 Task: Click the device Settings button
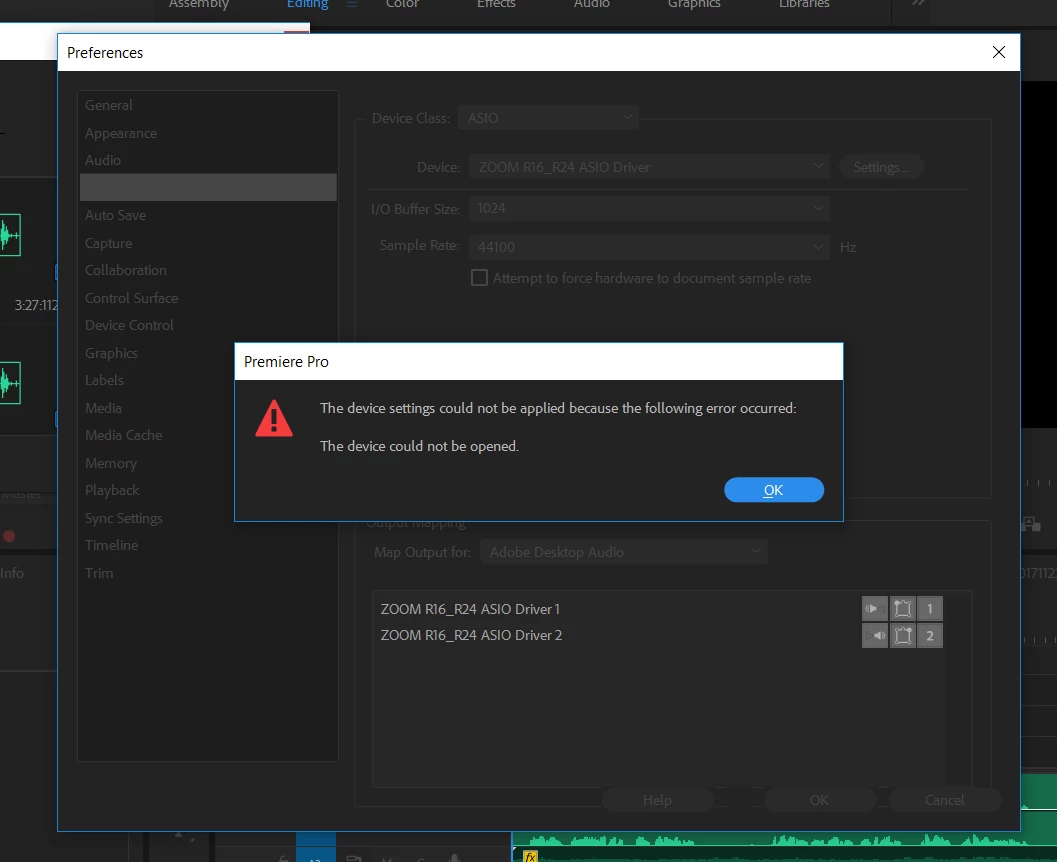[x=880, y=167]
